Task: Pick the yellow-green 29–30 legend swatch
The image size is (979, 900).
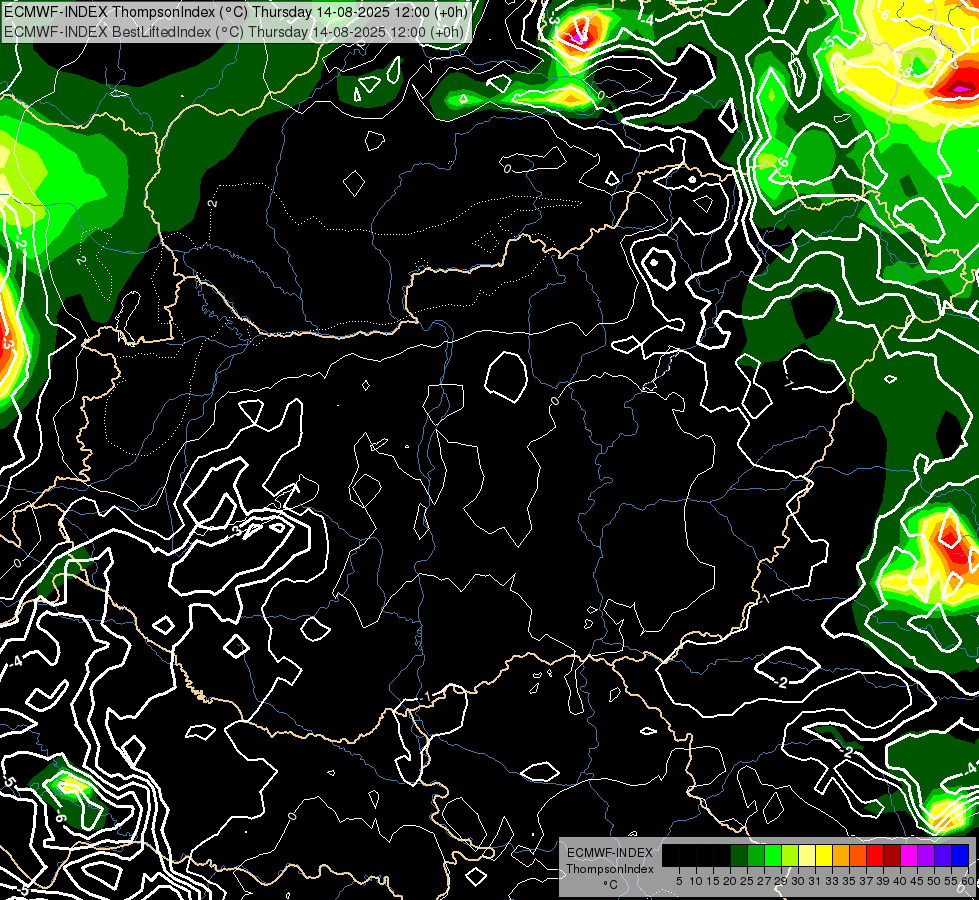Action: tap(790, 855)
